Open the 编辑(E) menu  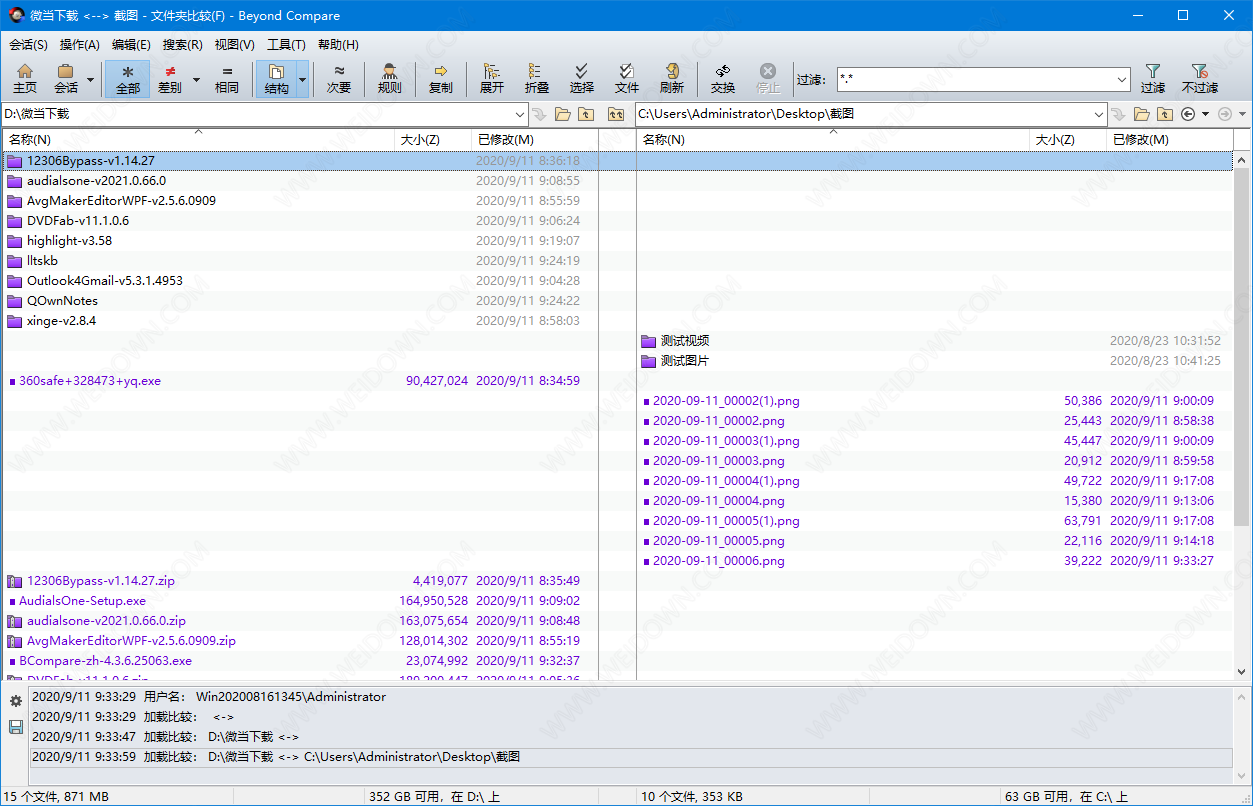coord(131,45)
